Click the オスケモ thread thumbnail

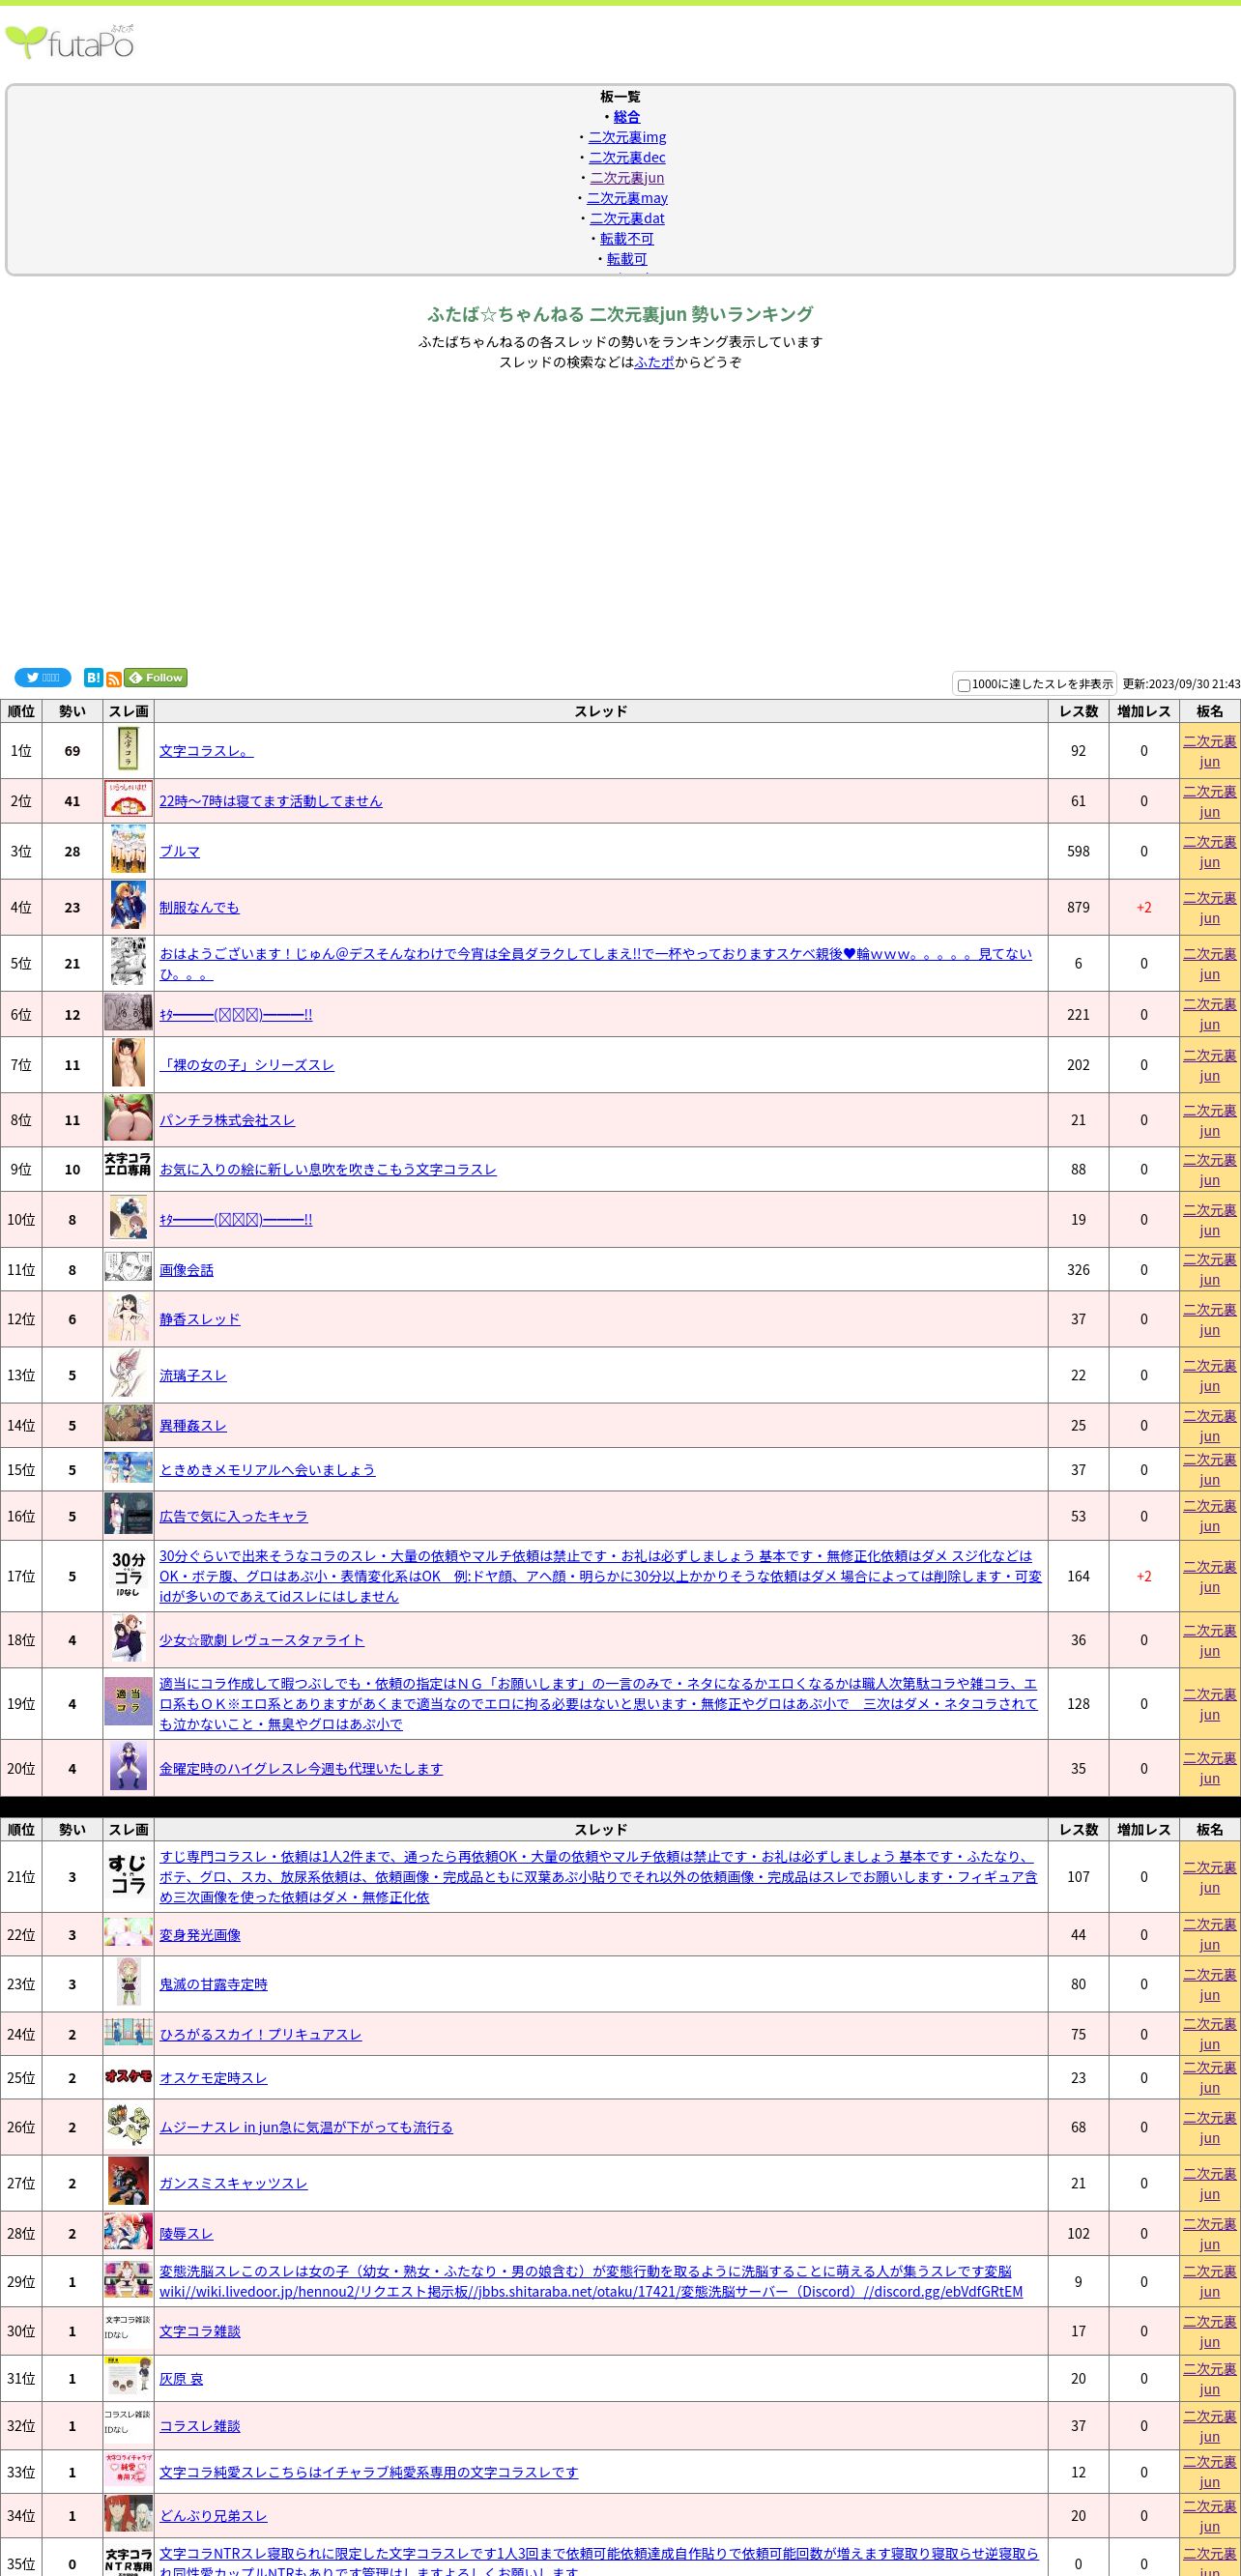point(128,2077)
